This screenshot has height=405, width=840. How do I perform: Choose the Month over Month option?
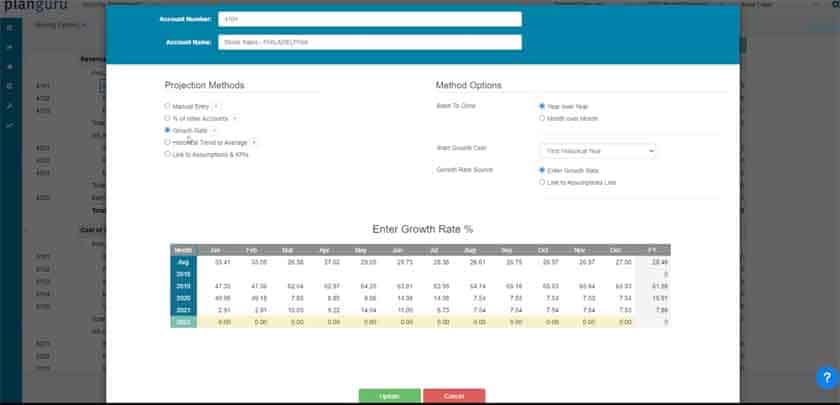(x=542, y=118)
